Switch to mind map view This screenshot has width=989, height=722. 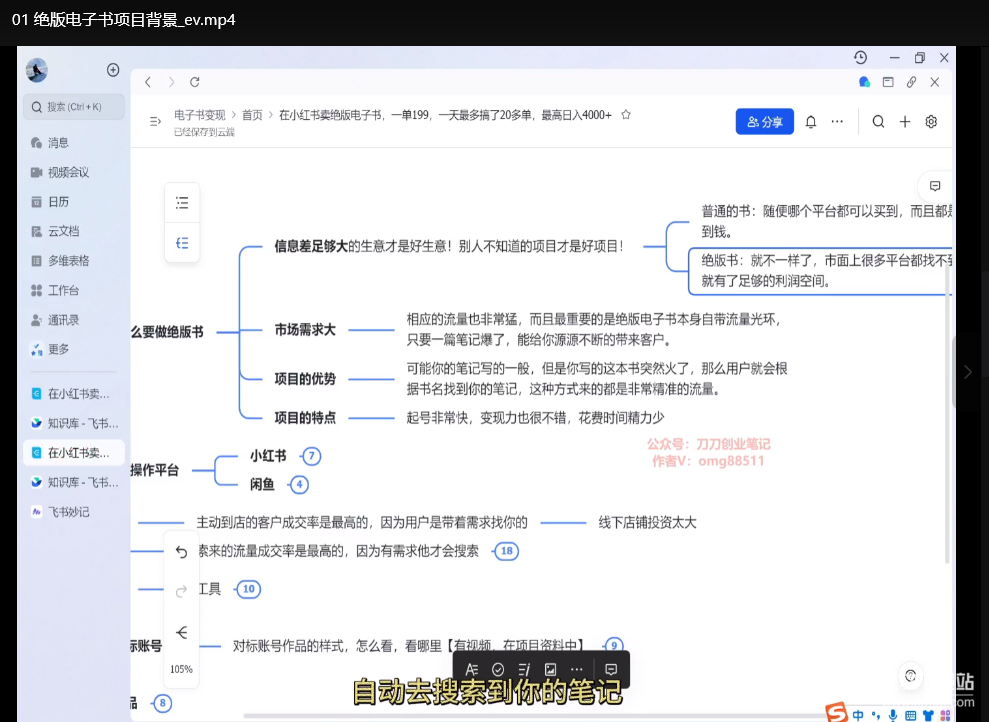[x=182, y=243]
